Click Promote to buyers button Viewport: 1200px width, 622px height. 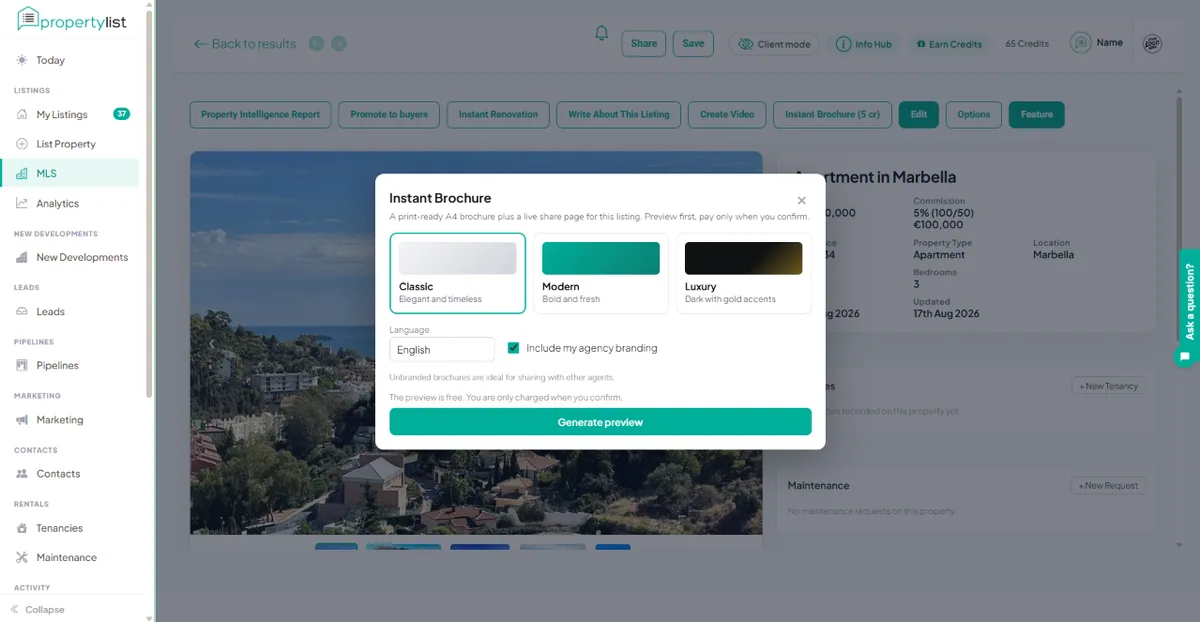389,114
